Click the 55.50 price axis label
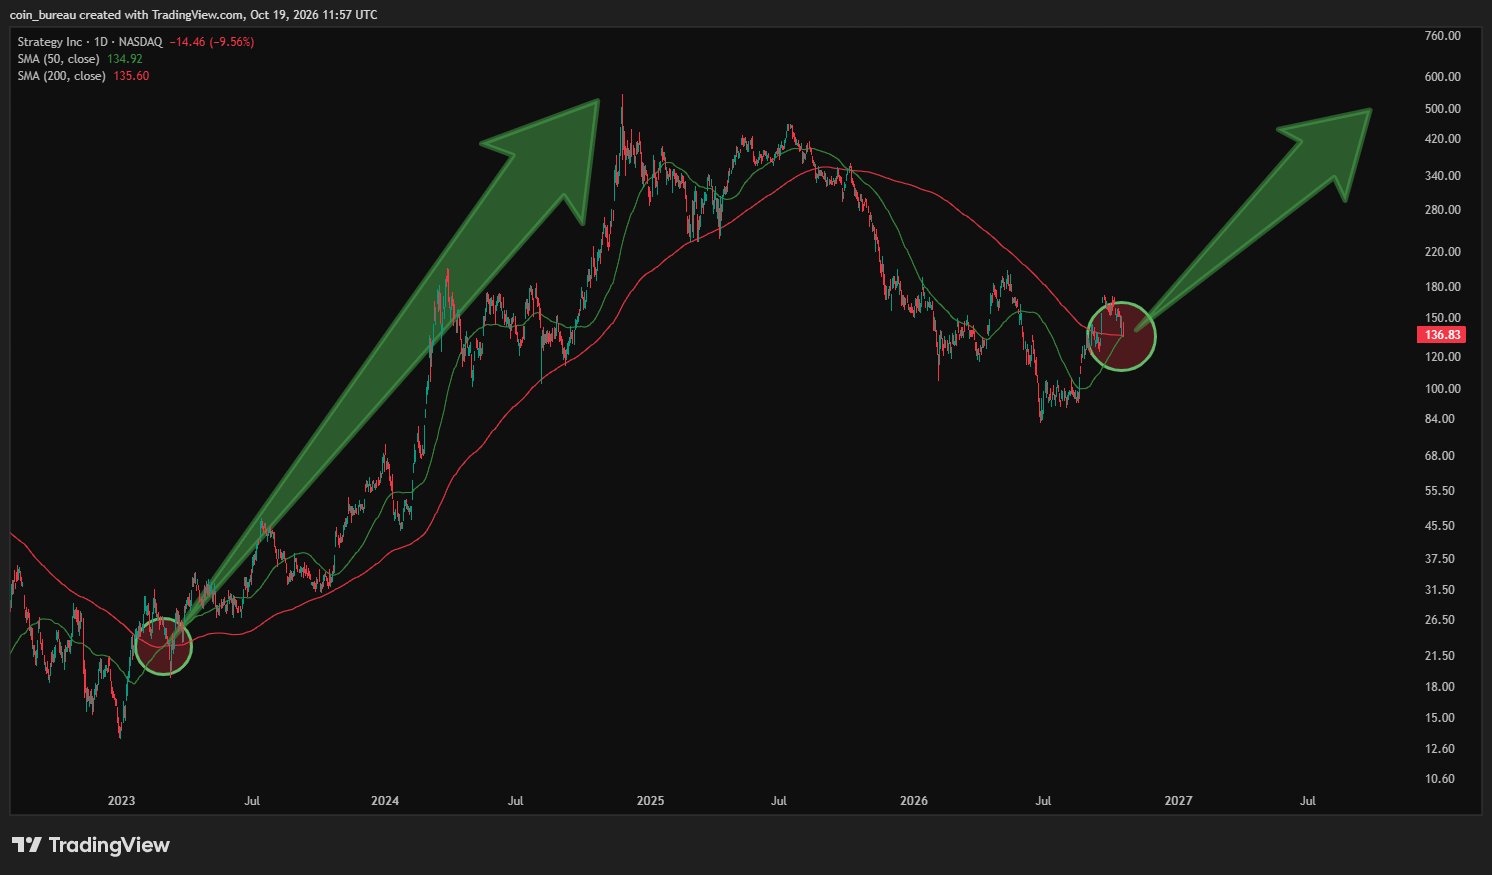This screenshot has width=1492, height=875. 1442,491
